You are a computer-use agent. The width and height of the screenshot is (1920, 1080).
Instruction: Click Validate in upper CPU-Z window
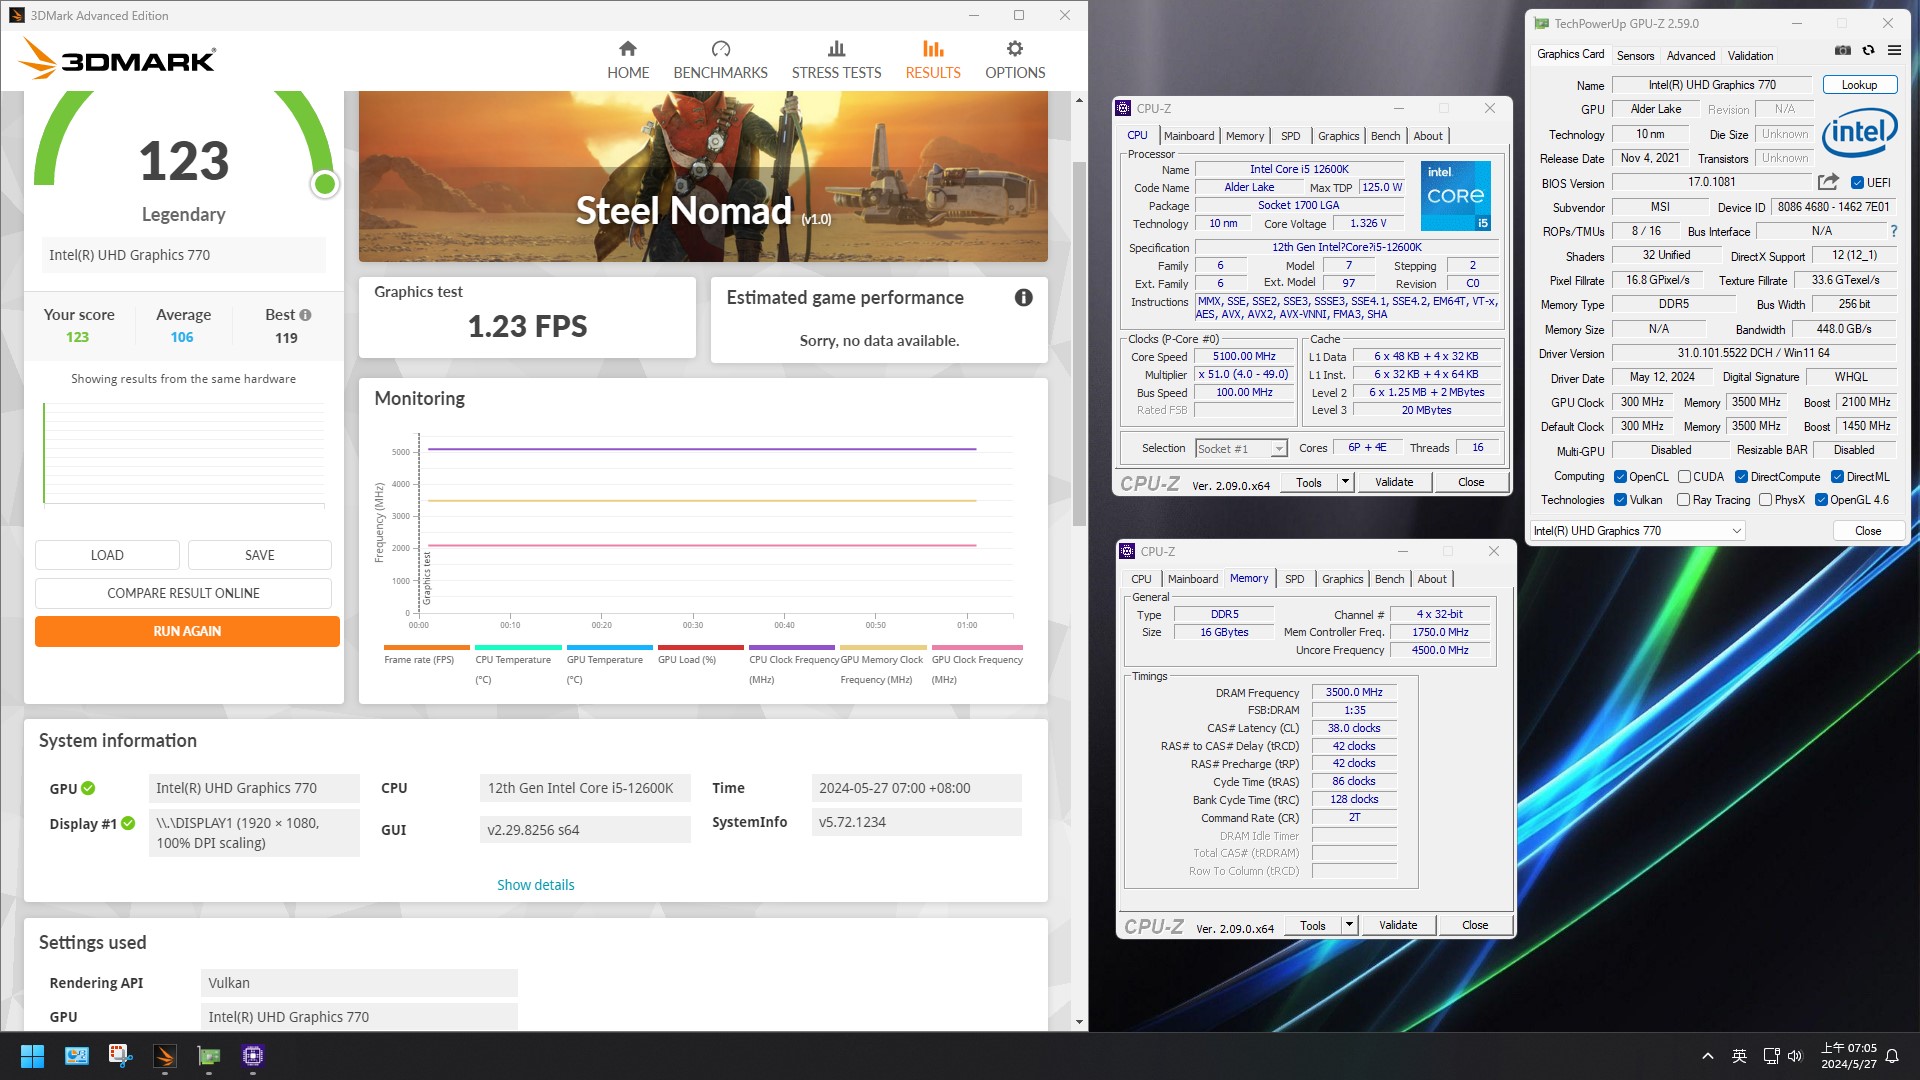pyautogui.click(x=1394, y=482)
